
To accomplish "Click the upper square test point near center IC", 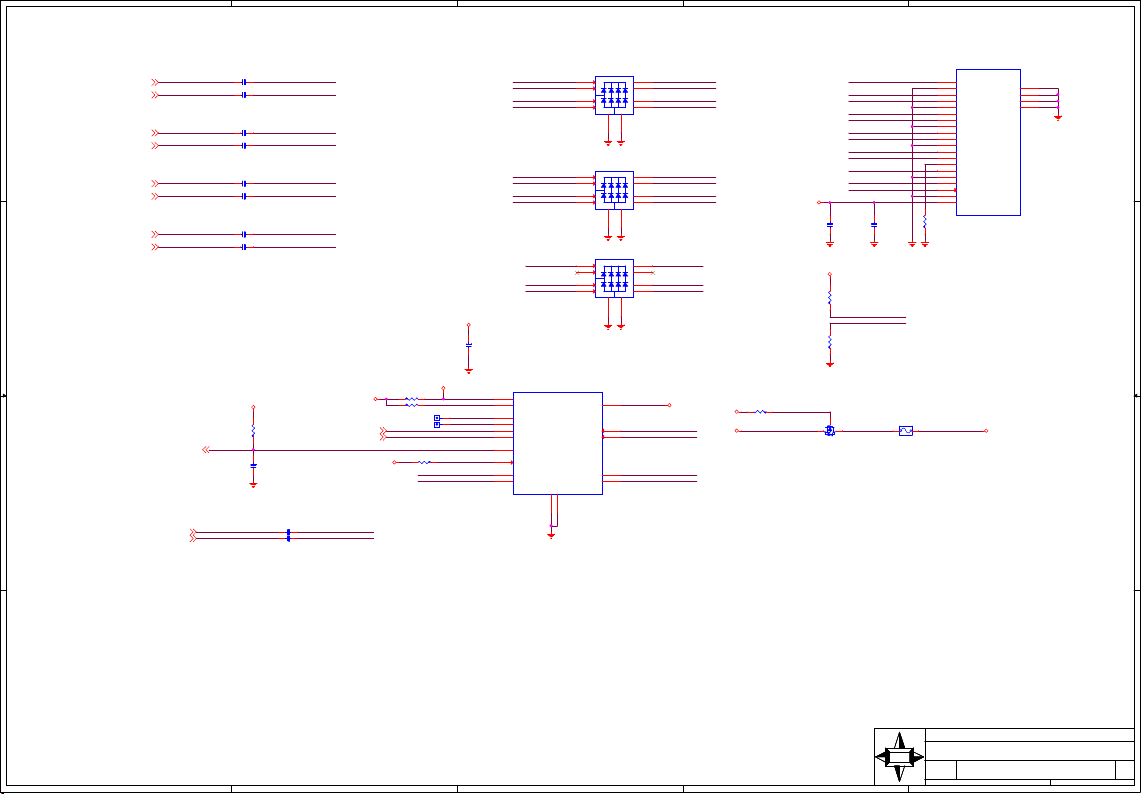I will pos(437,418).
